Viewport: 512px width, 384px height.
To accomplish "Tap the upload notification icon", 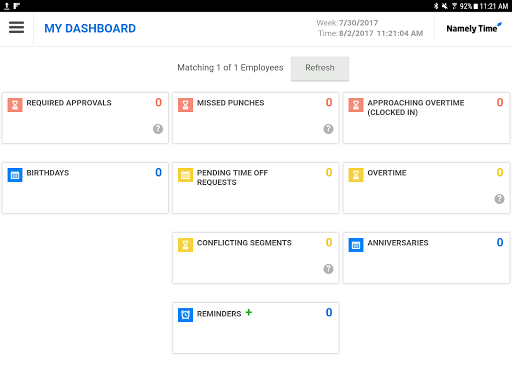I will point(6,6).
